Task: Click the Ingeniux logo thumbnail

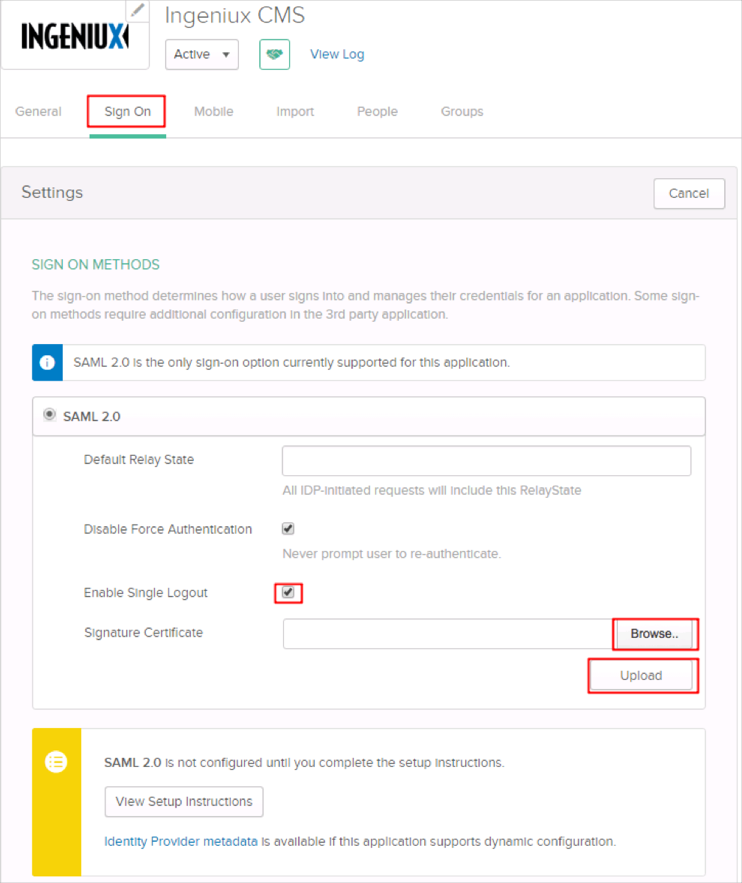Action: click(x=73, y=38)
